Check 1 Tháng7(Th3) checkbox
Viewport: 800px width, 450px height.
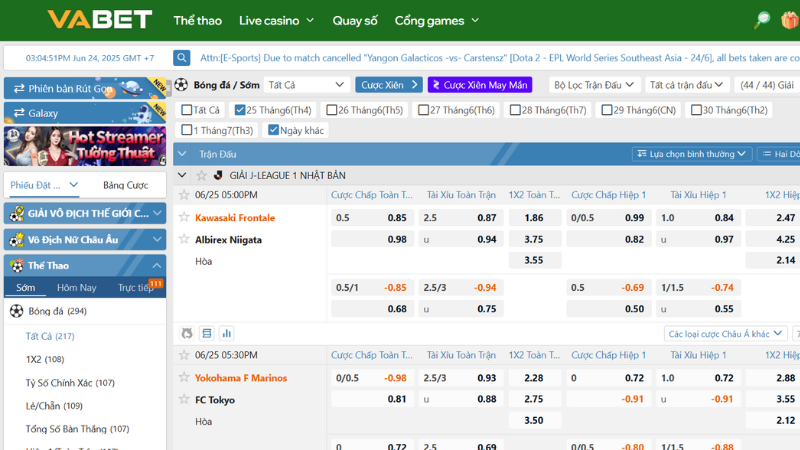(187, 130)
